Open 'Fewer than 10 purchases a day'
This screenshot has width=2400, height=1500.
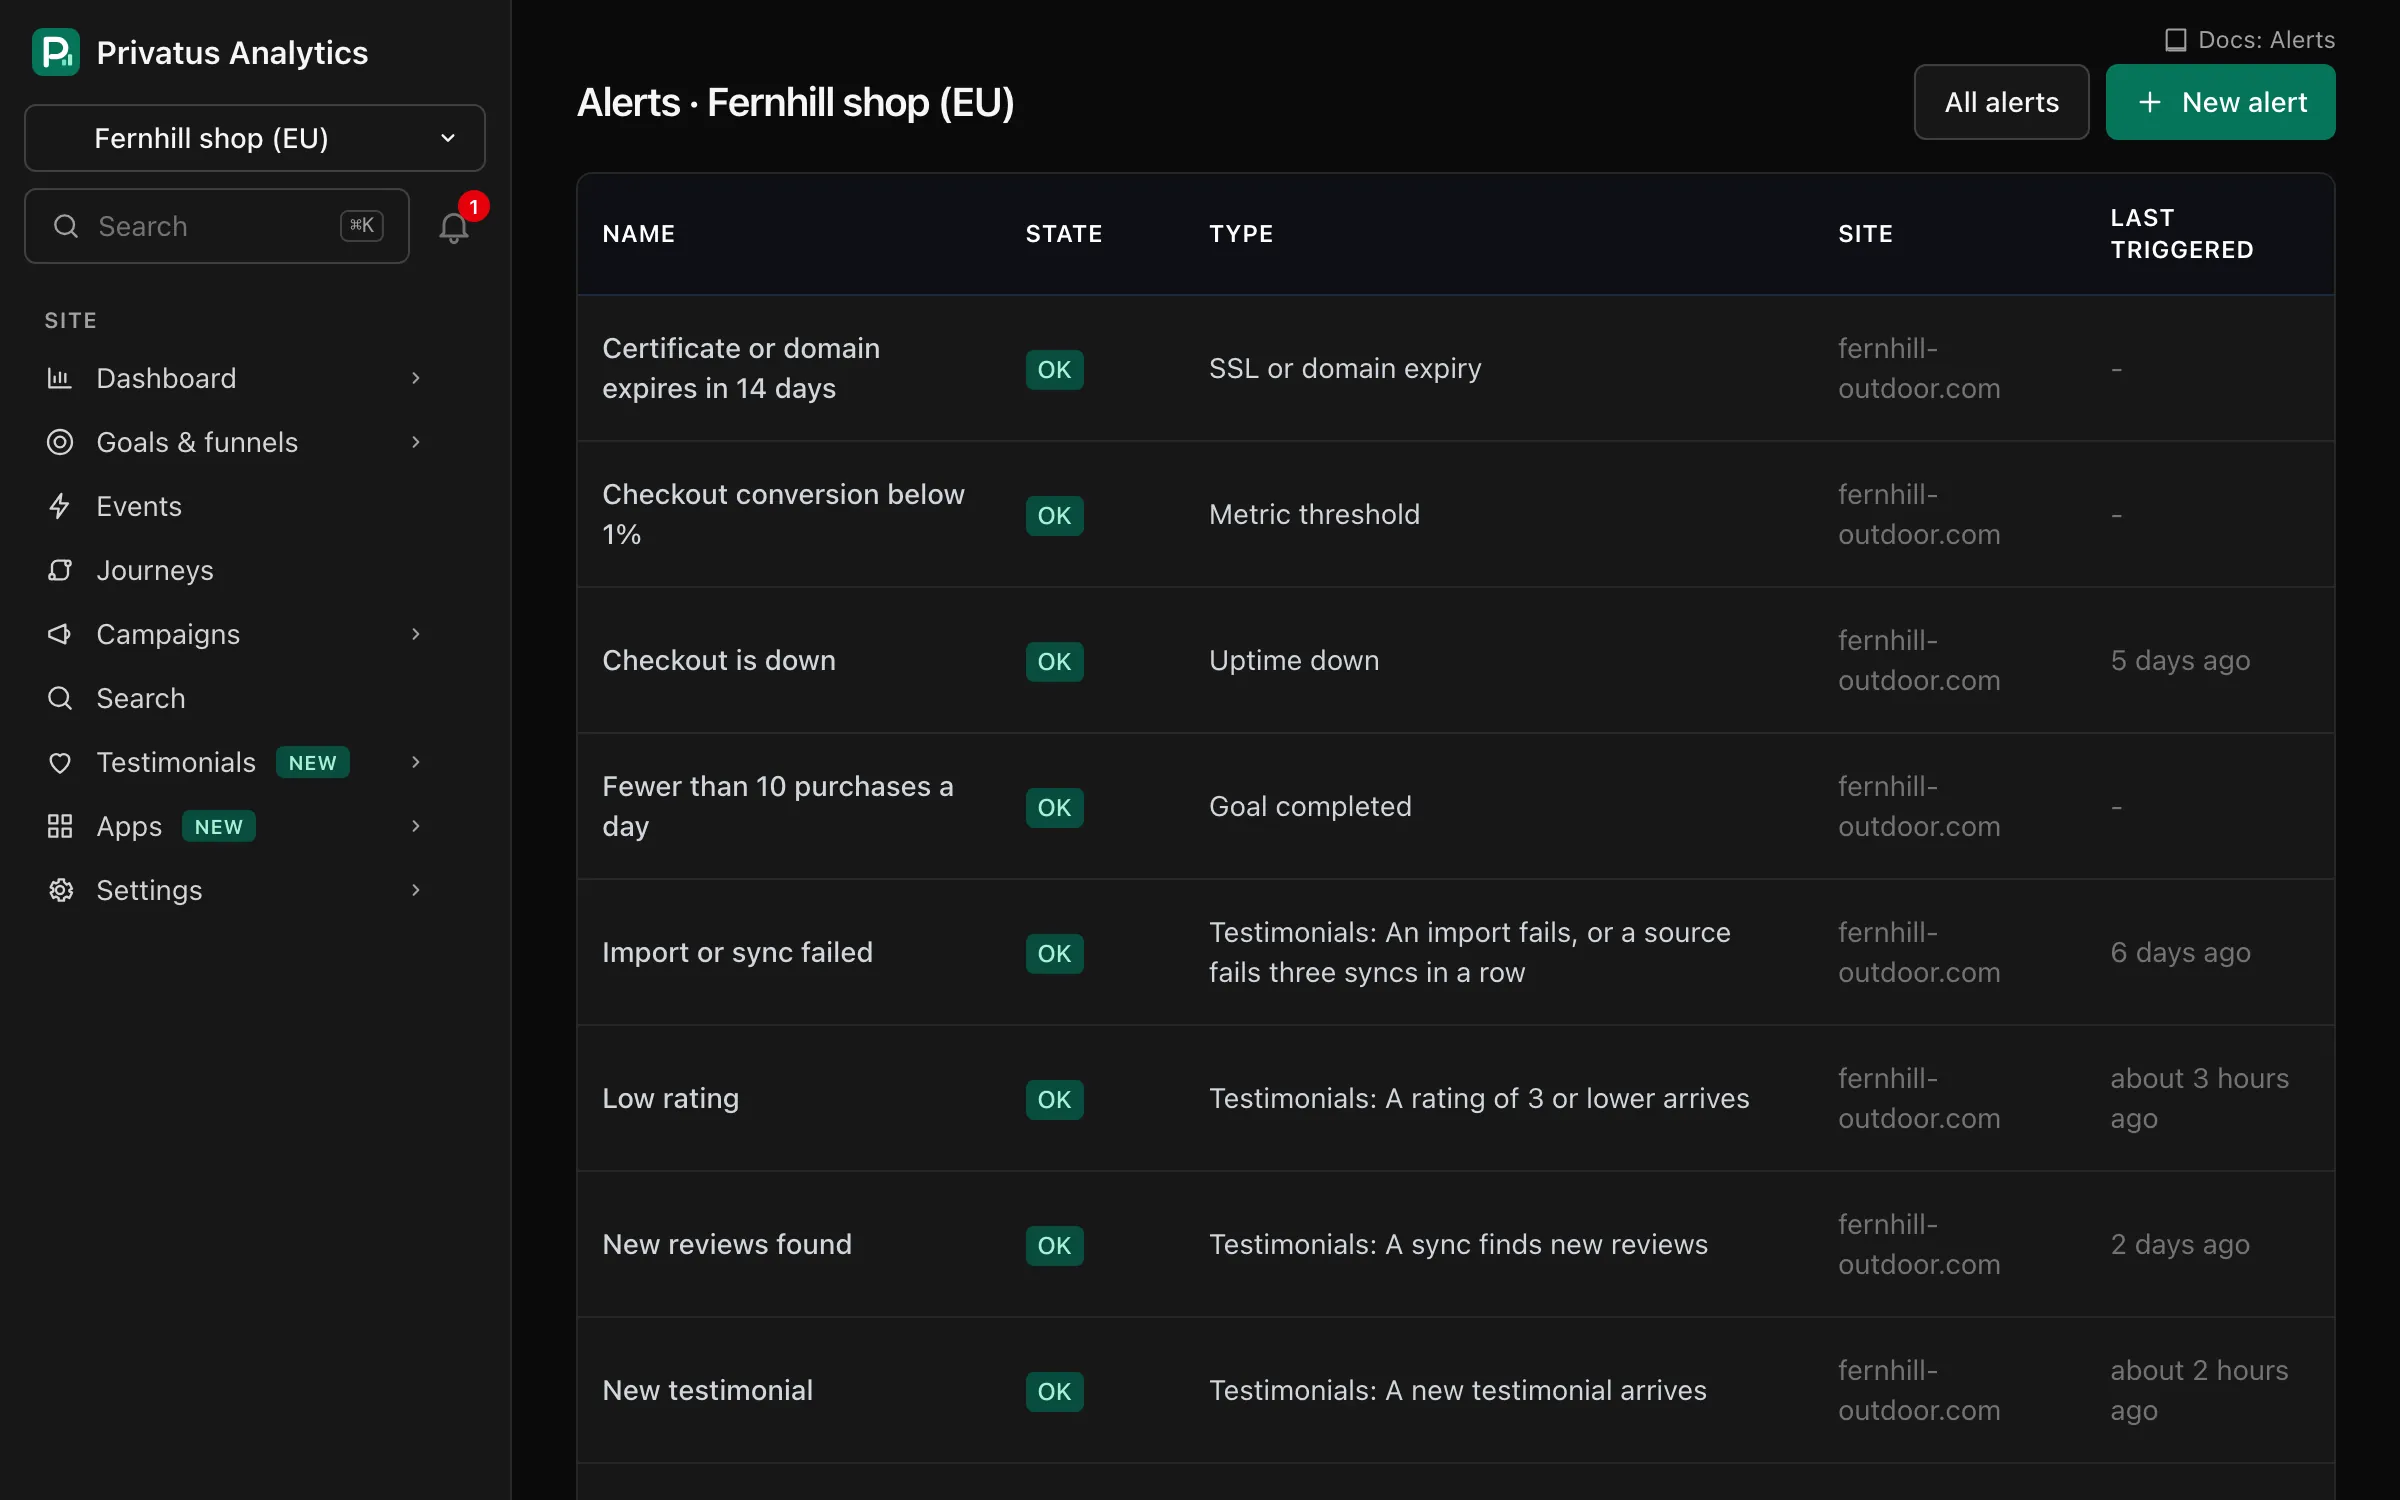tap(778, 806)
